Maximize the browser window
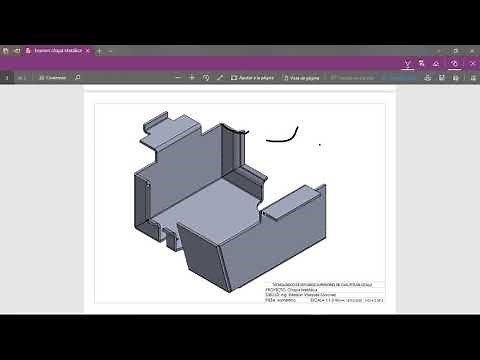This screenshot has width=480, height=360. tap(456, 51)
